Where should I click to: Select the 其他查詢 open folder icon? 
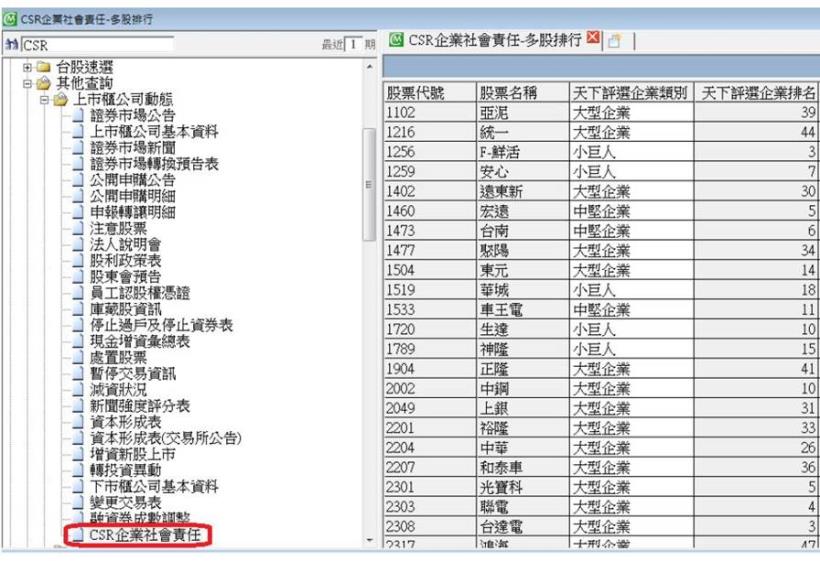(44, 83)
